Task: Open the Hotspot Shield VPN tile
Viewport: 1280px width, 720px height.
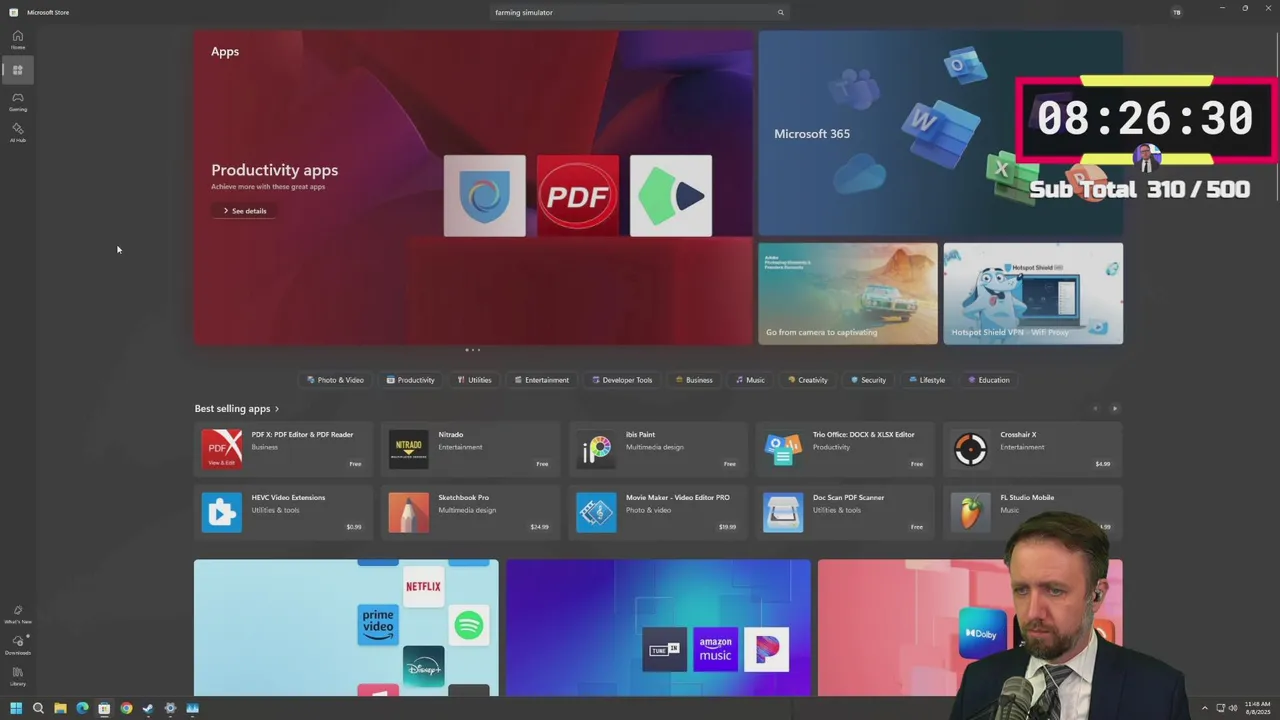Action: (x=1033, y=293)
